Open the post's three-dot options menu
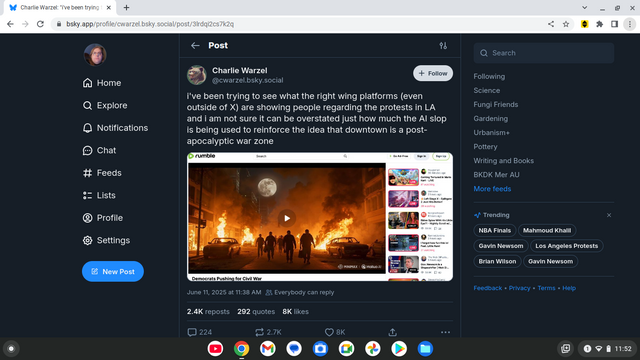 pyautogui.click(x=445, y=332)
